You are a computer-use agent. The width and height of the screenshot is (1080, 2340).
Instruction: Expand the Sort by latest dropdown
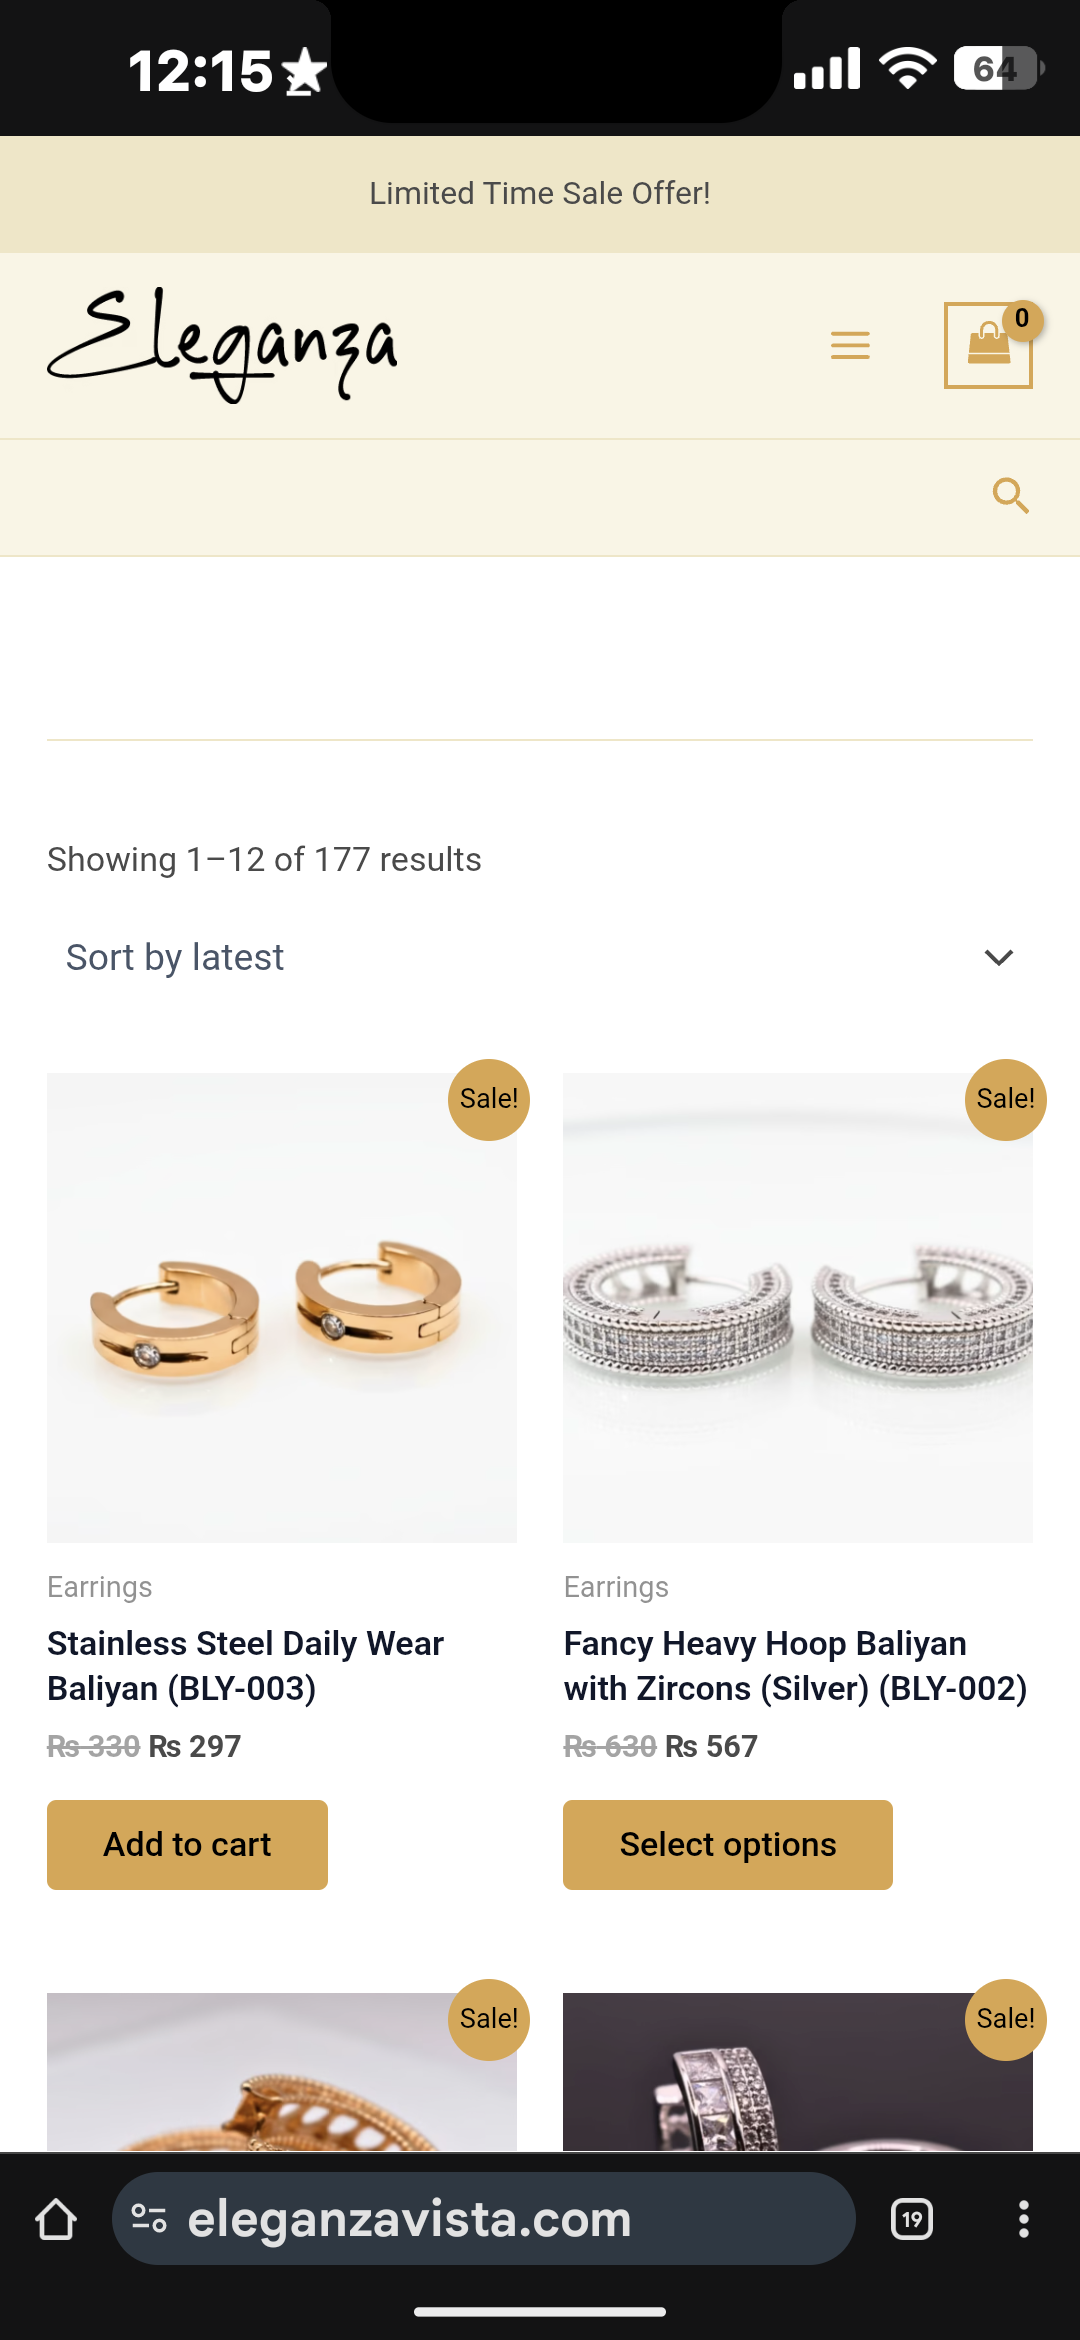click(540, 957)
